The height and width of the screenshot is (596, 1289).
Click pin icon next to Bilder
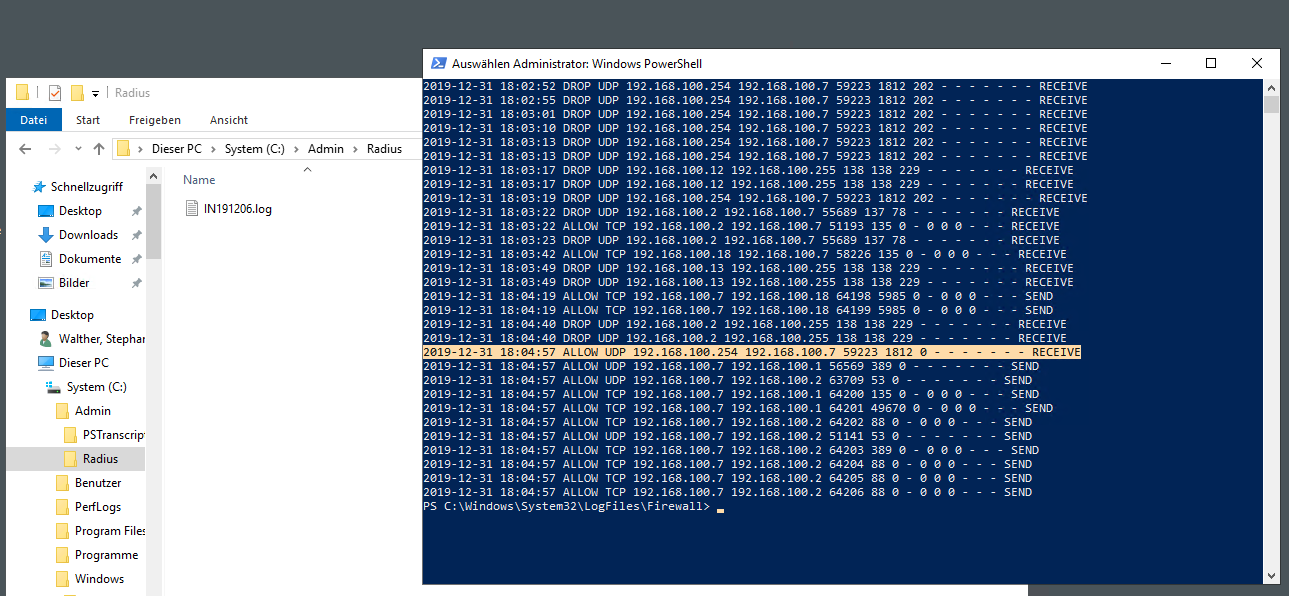137,284
